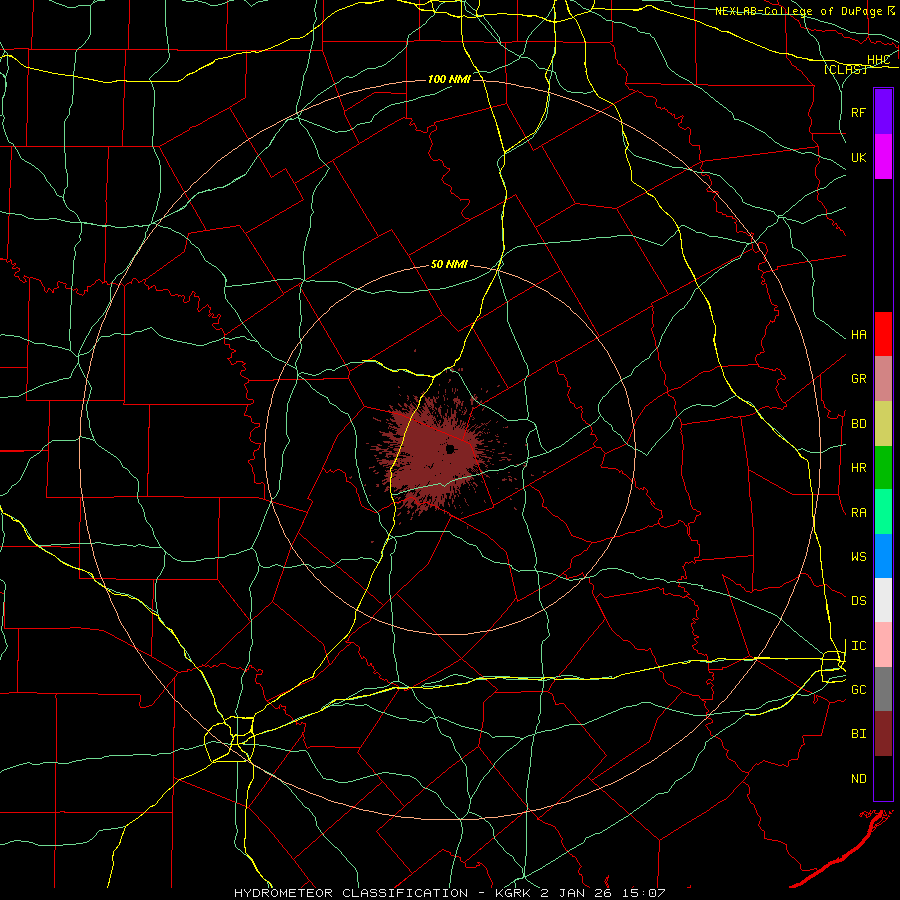
Task: Click the [CLAS] label under HHC
Action: point(845,69)
